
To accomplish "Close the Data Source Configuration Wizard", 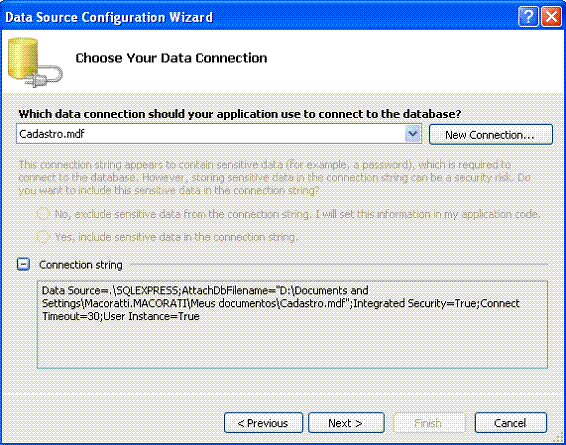I will tap(552, 17).
